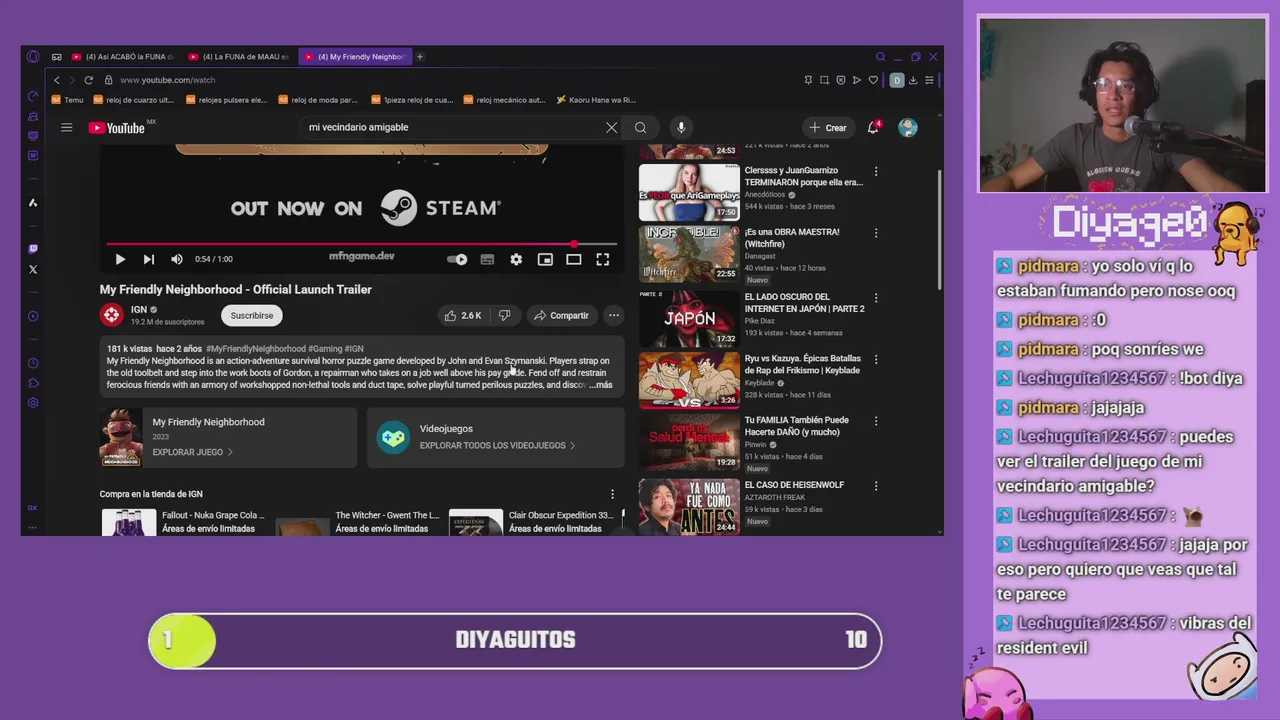Open the YouTube notifications bell
Screen dimensions: 1280x720
coord(873,127)
